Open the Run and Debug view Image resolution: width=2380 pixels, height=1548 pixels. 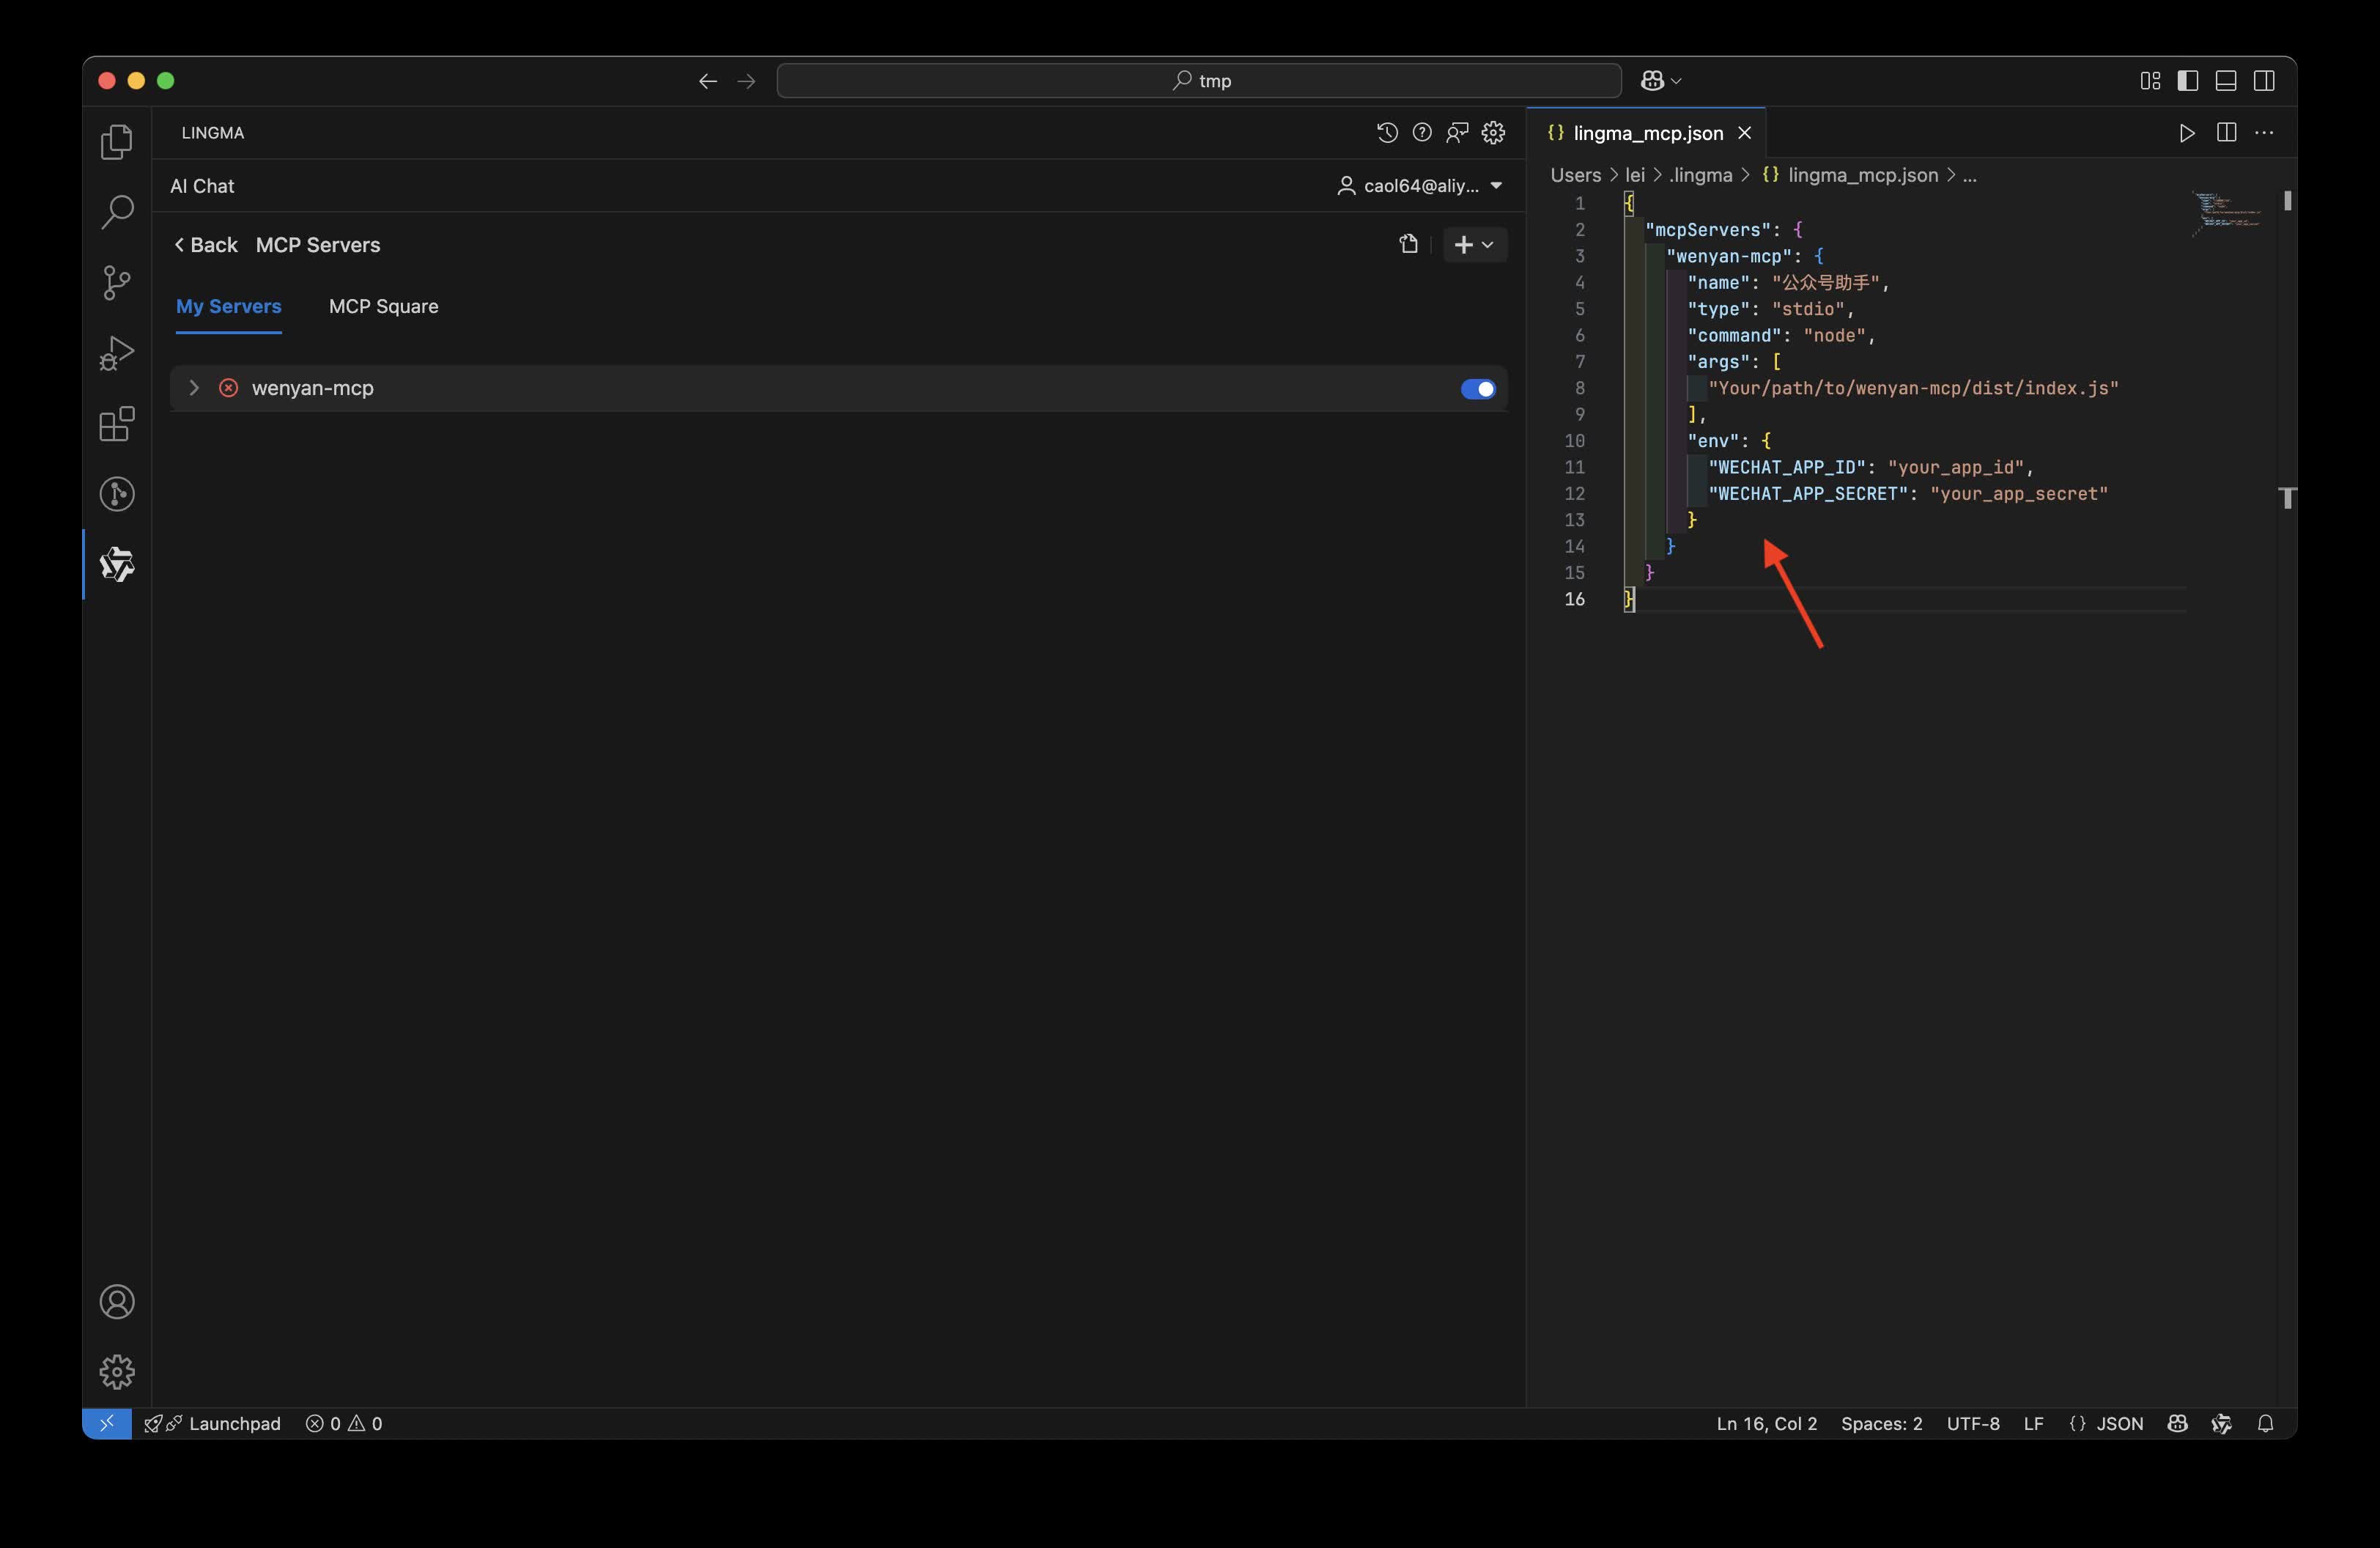[117, 353]
